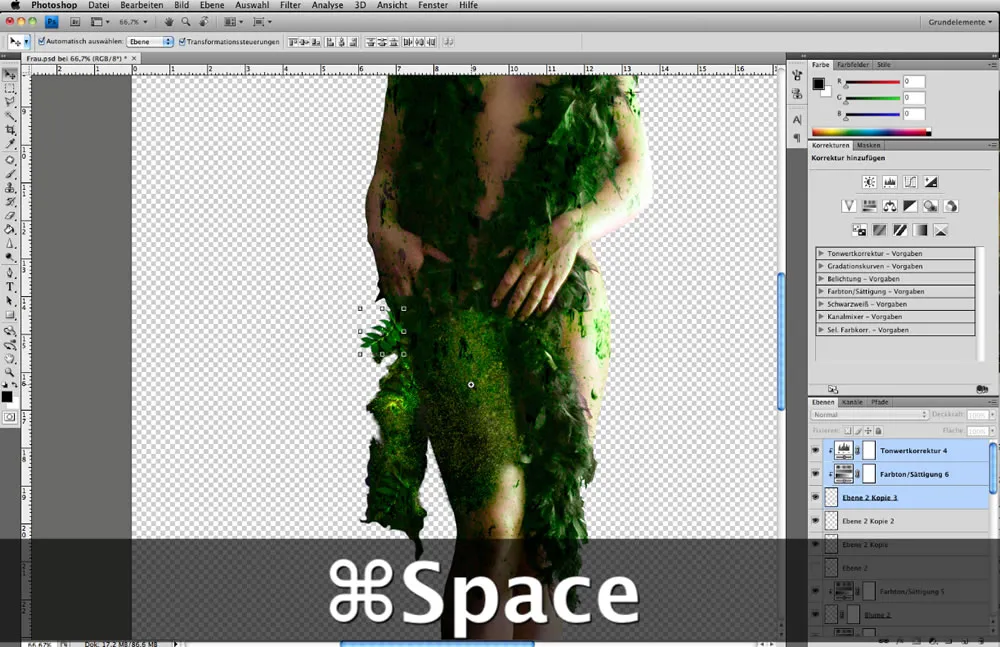This screenshot has height=647, width=1000.
Task: Click the Schwarzweiß adjustment icon
Action: tap(911, 205)
